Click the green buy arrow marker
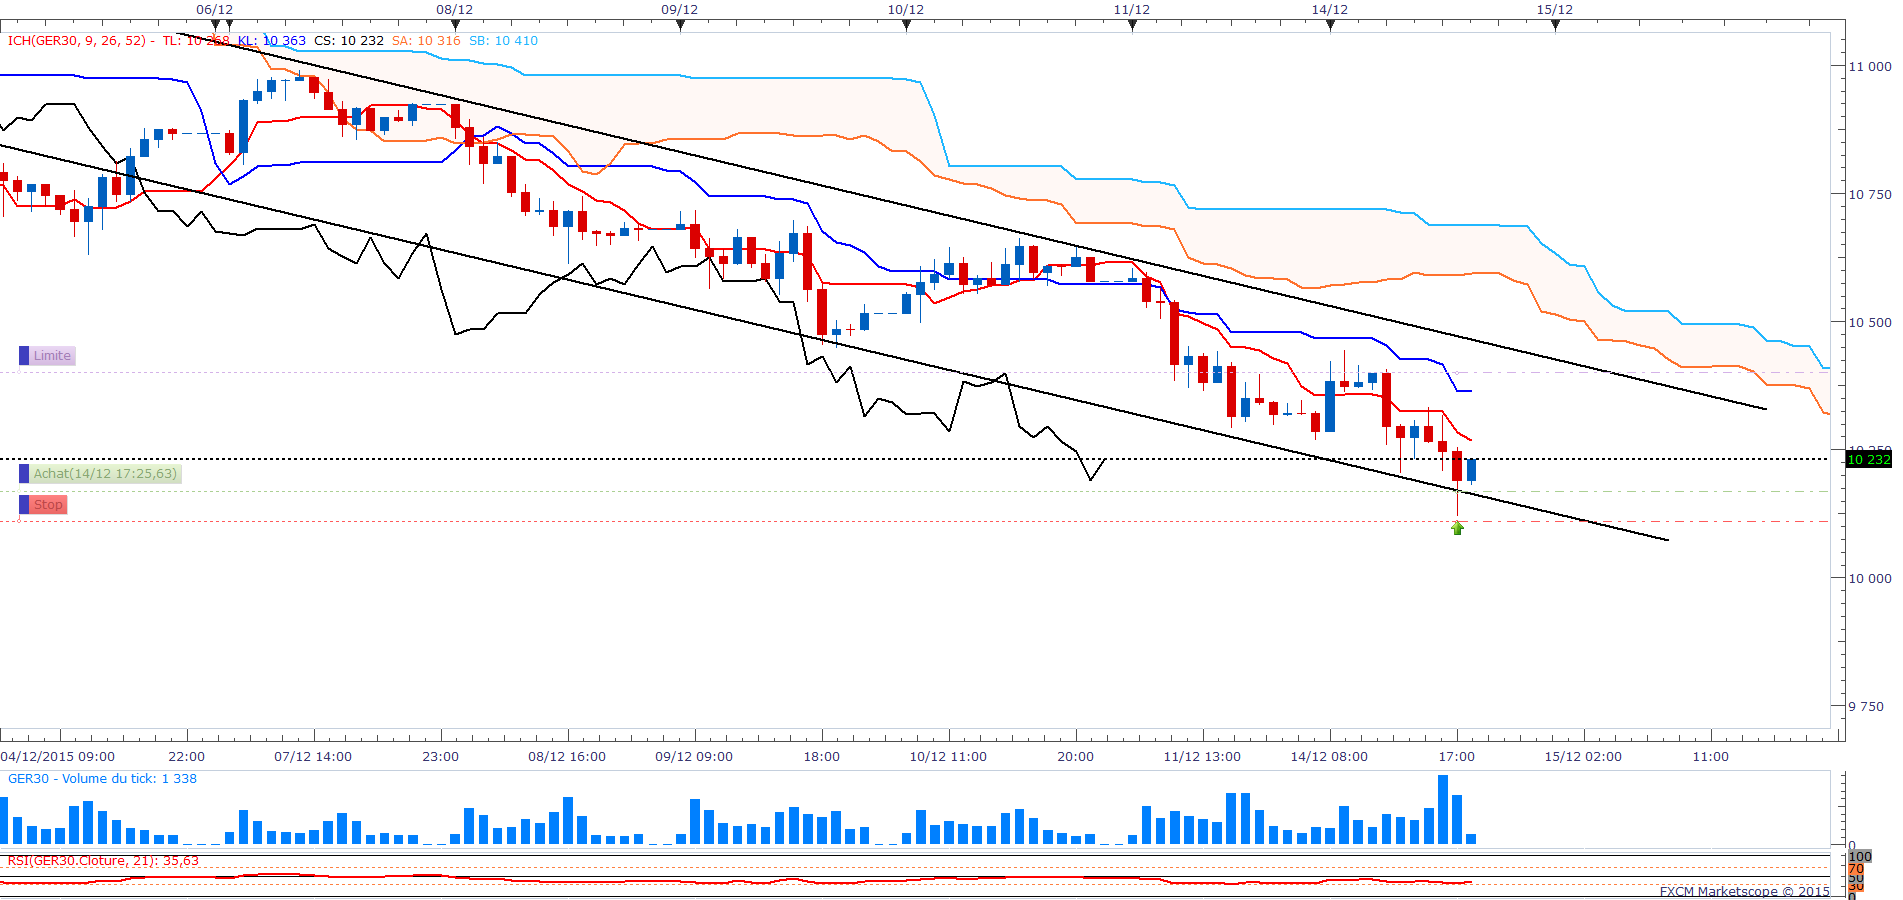Viewport: 1903px width, 900px height. point(1457,528)
